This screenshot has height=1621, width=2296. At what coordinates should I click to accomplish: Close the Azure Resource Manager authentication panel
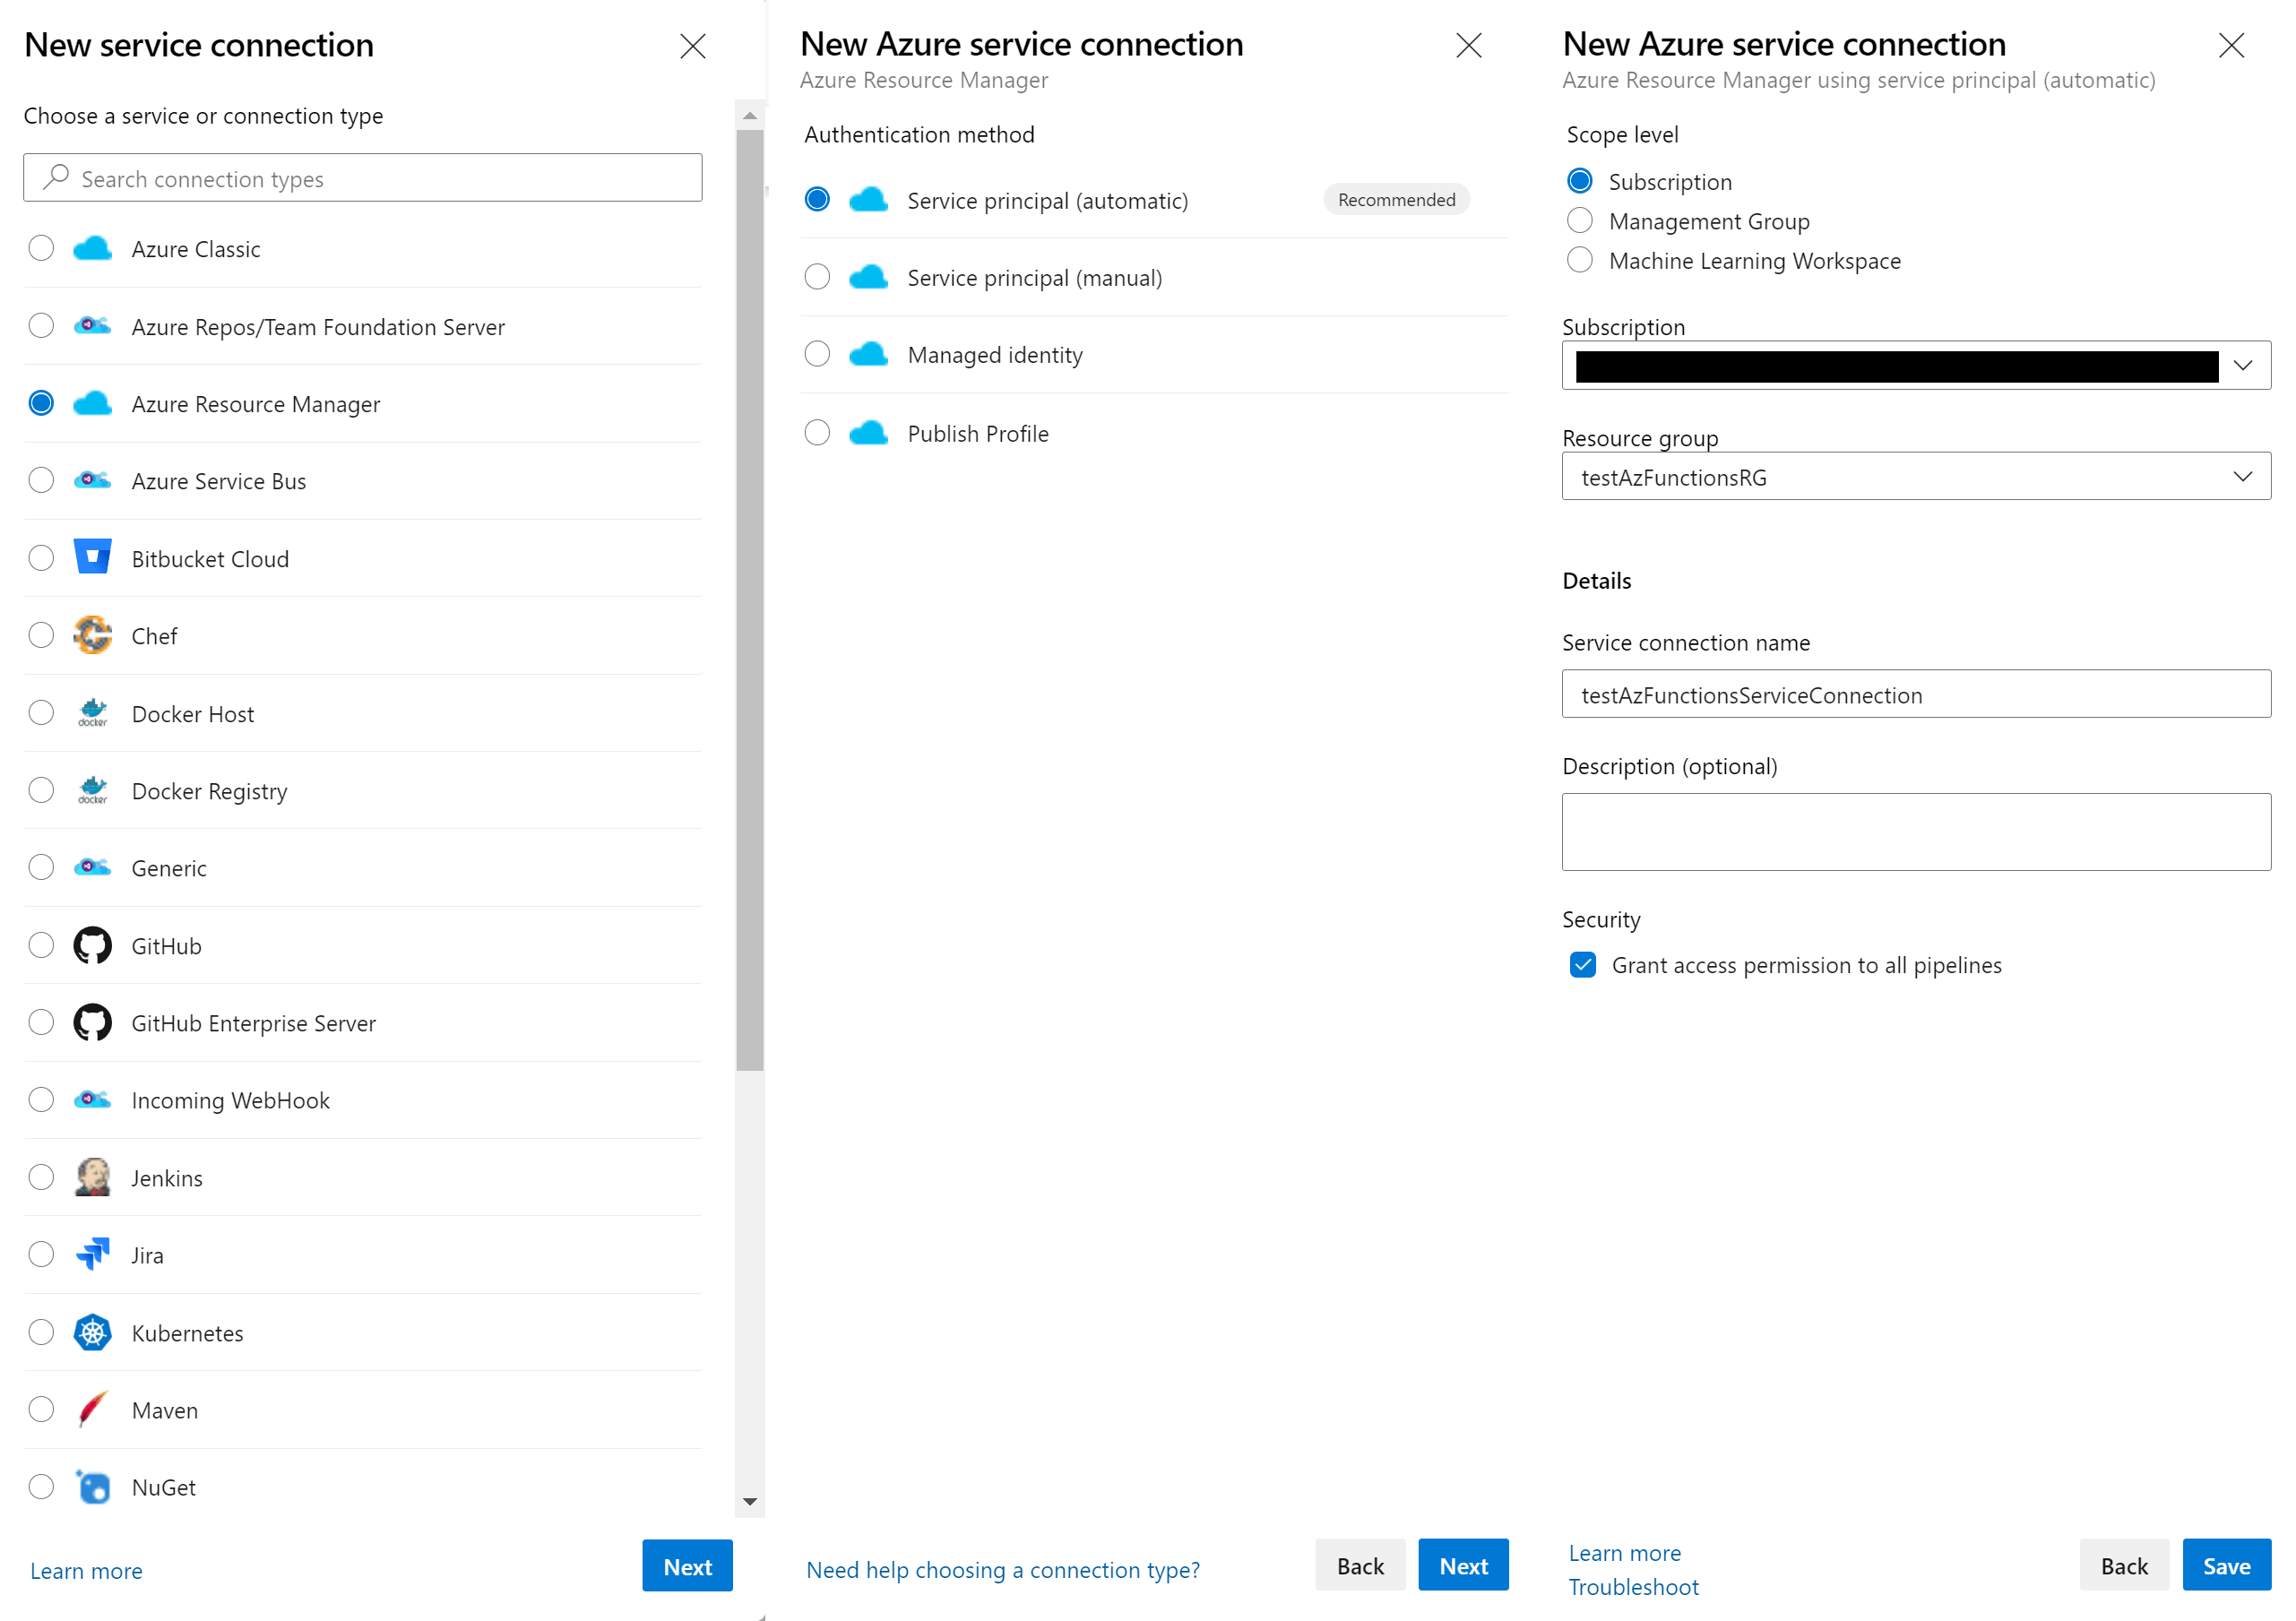[x=1468, y=45]
